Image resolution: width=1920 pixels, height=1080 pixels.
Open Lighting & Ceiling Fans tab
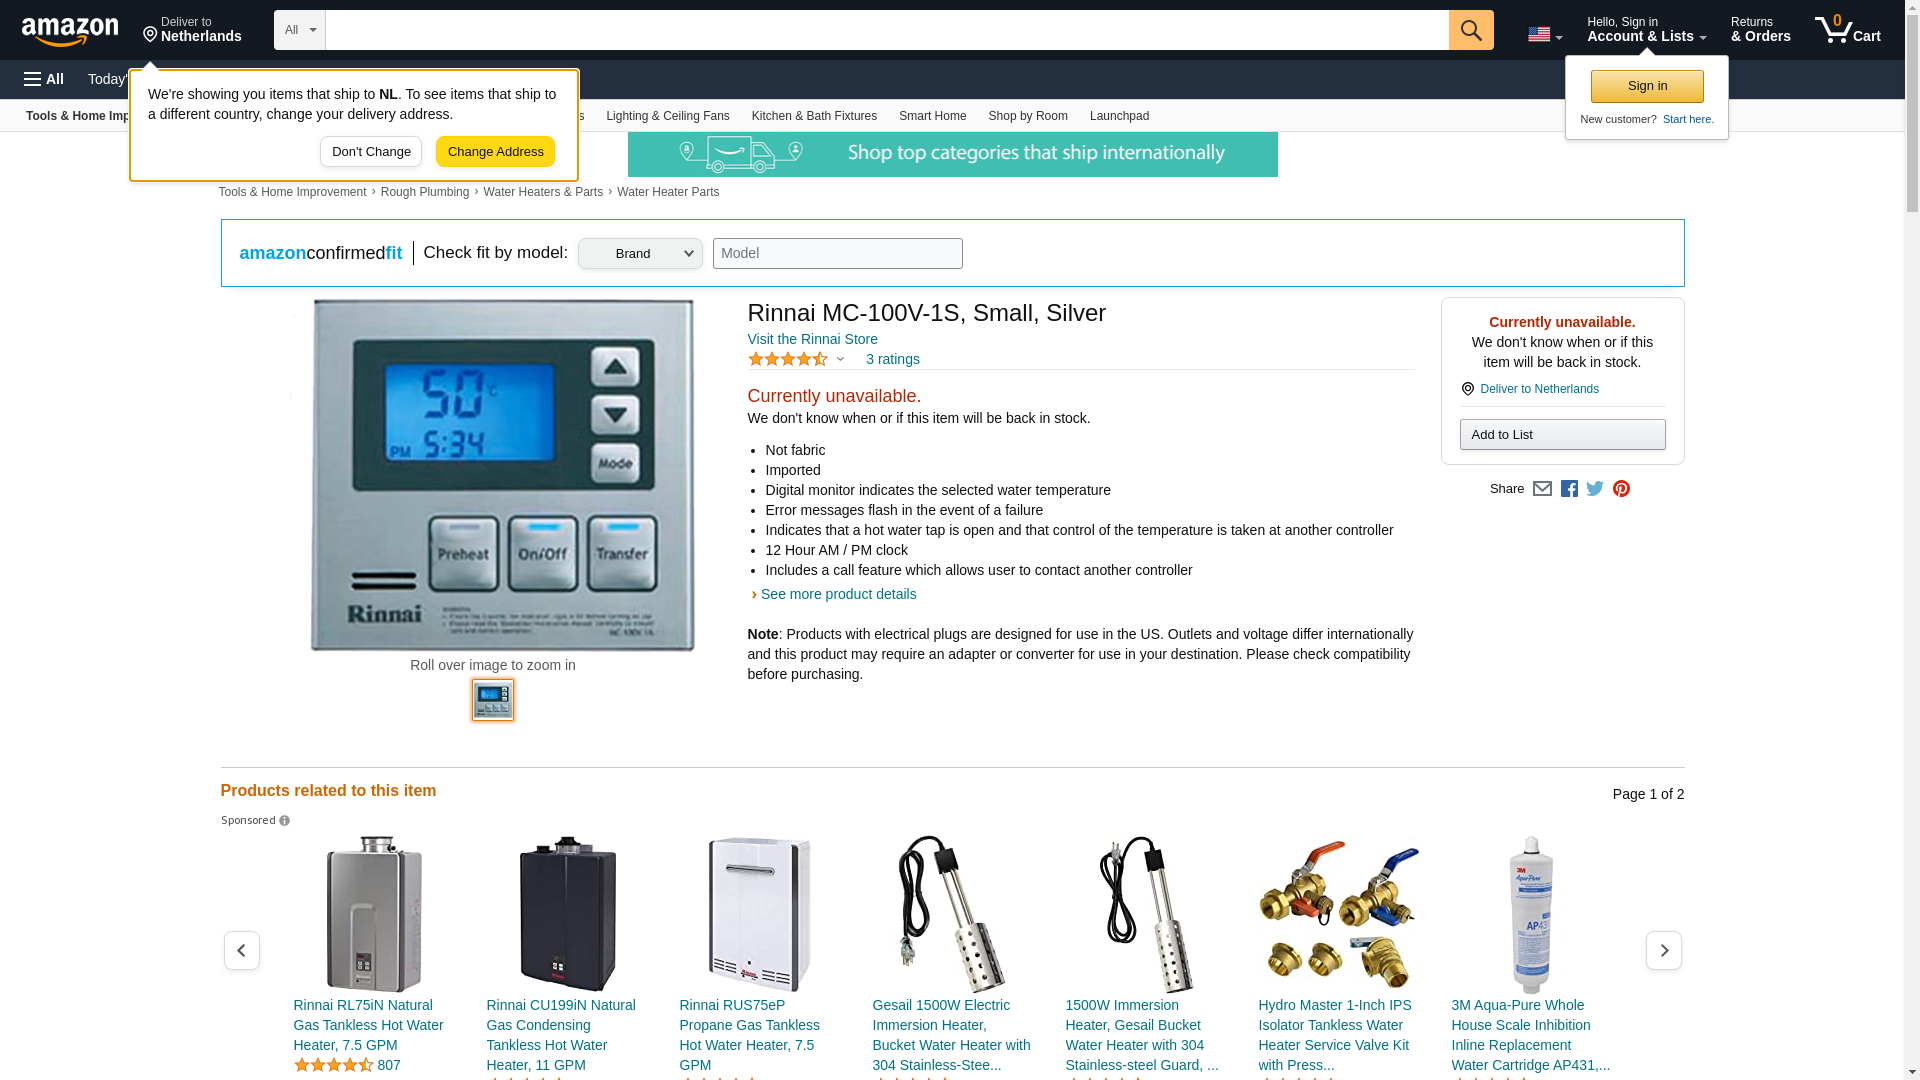coord(667,116)
